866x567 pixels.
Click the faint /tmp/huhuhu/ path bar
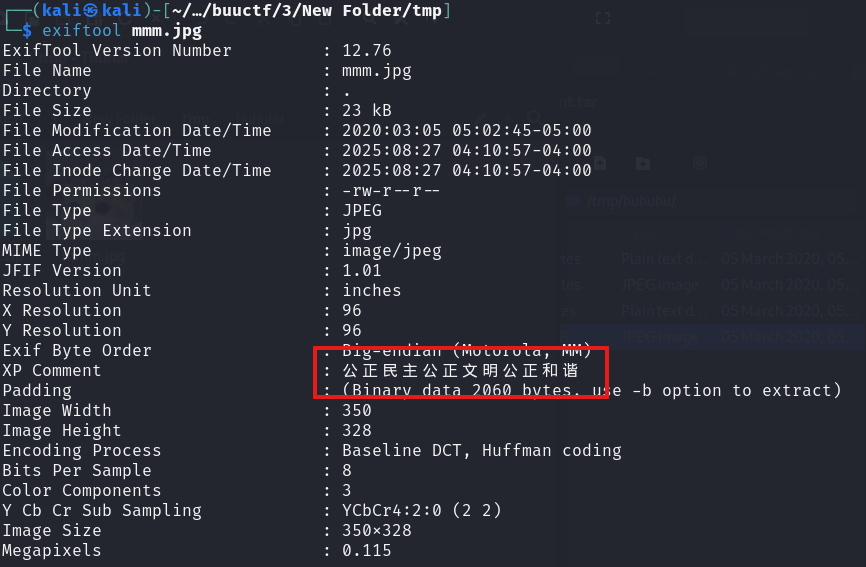(x=709, y=202)
